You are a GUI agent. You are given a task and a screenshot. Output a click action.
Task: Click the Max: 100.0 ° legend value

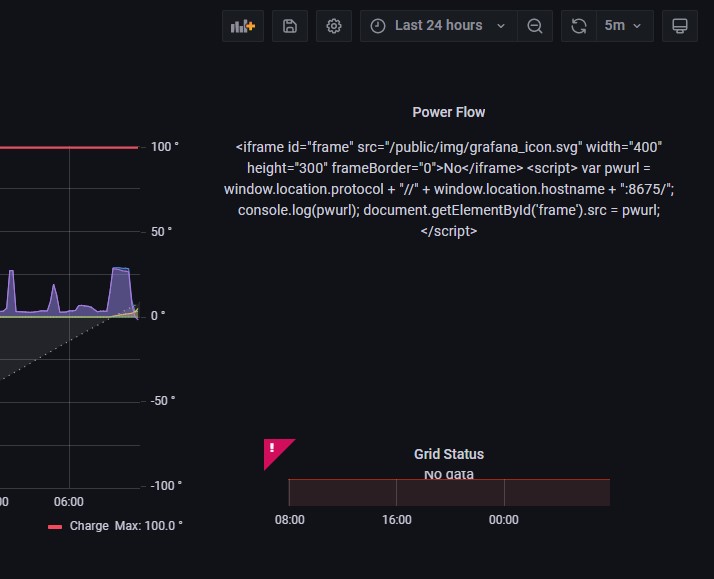pyautogui.click(x=148, y=526)
